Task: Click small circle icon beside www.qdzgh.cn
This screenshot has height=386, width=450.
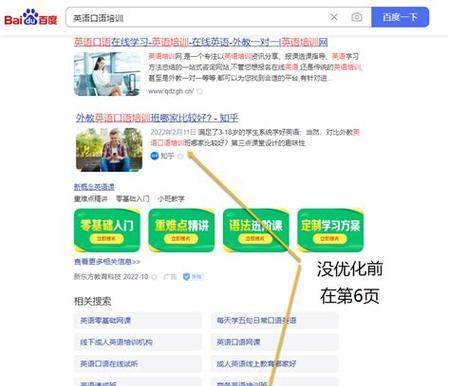Action: [x=200, y=91]
